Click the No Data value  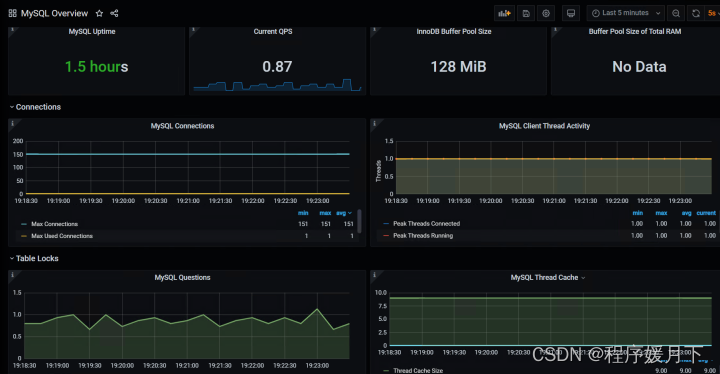tap(639, 67)
